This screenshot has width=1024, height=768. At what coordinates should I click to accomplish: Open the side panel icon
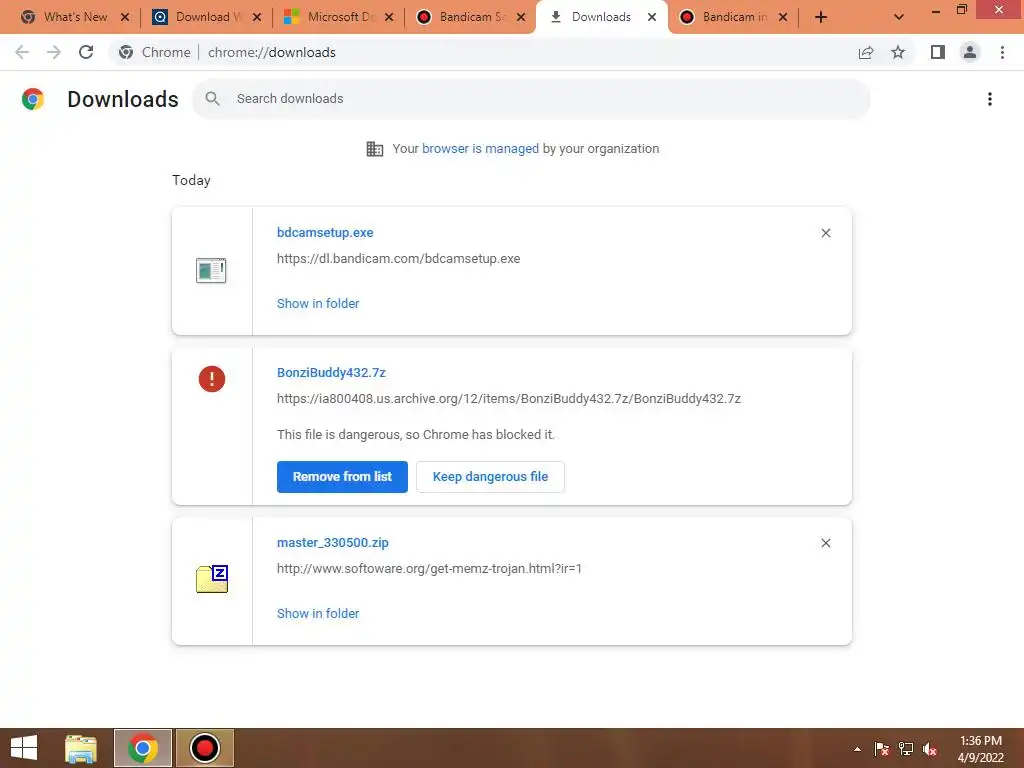click(938, 52)
